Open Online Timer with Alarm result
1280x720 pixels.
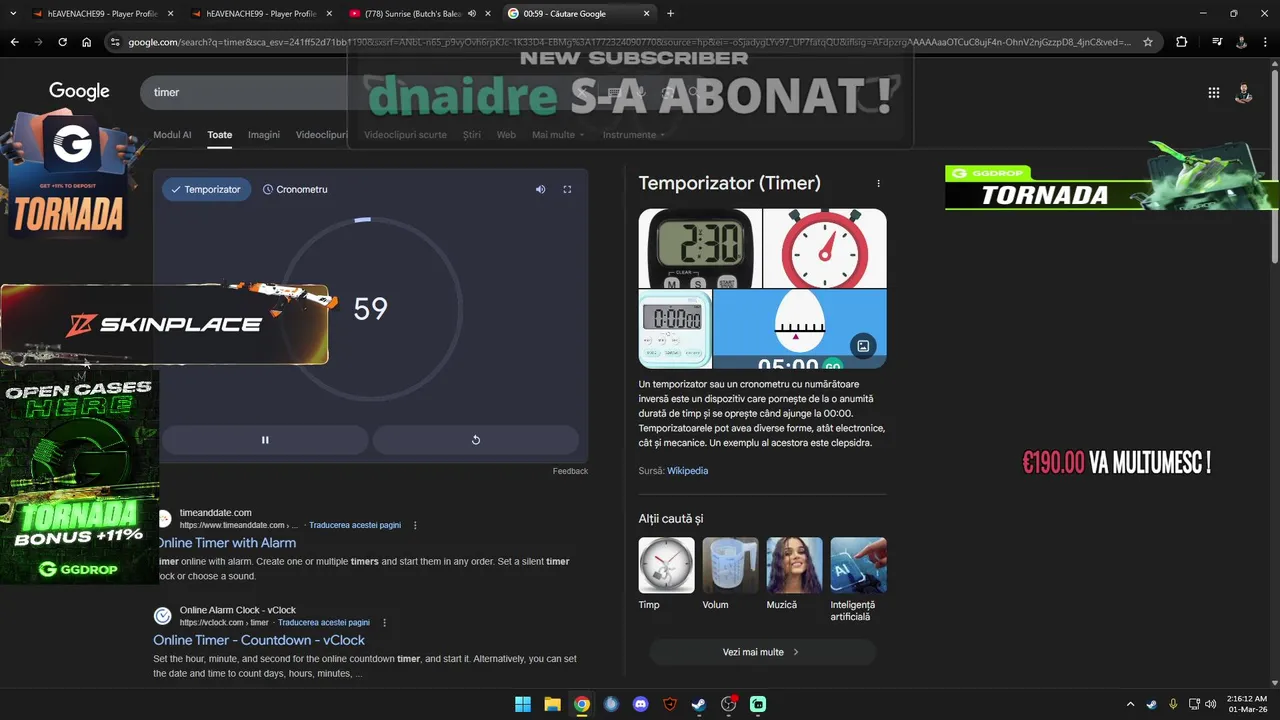227,543
